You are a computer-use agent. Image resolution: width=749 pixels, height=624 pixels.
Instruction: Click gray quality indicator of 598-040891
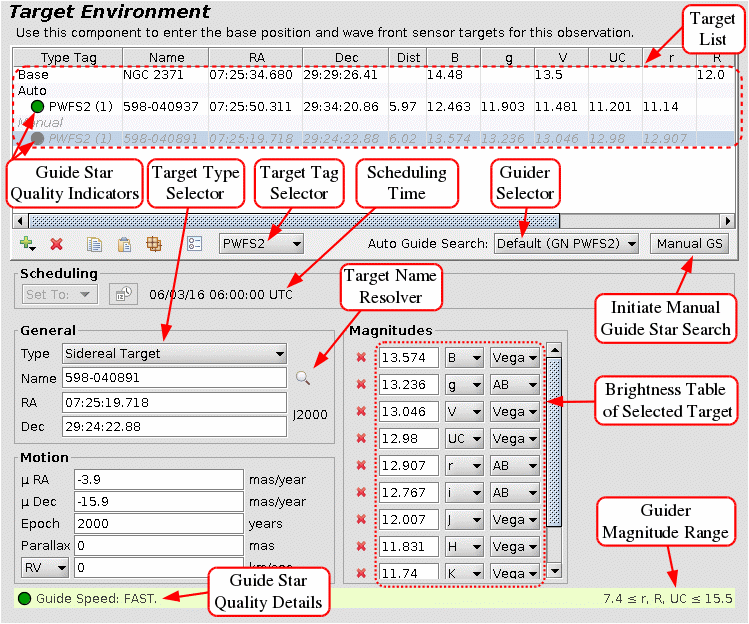pos(37,139)
